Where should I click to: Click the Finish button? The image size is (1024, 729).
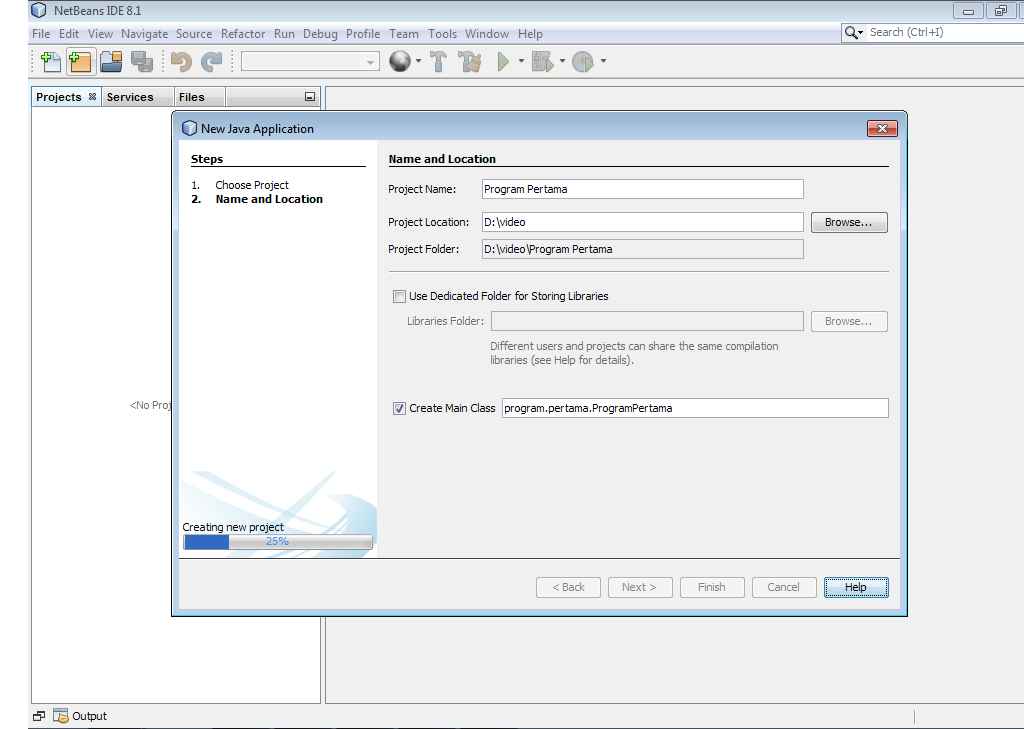tap(711, 587)
